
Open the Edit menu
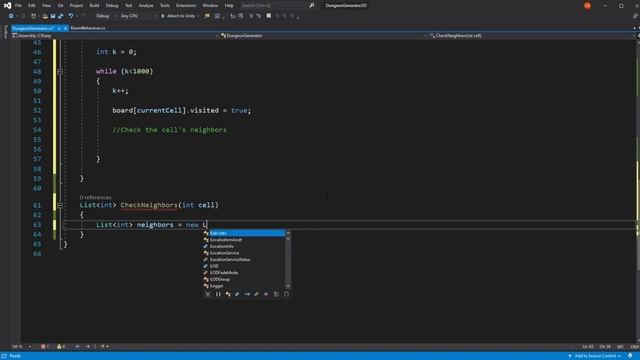coord(32,6)
